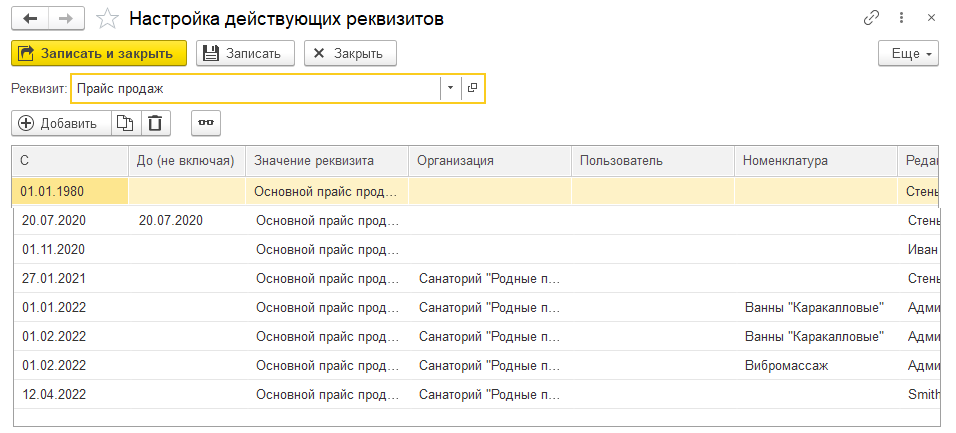Click the glasses view icon
Screen dimensions: 956x433
206,123
